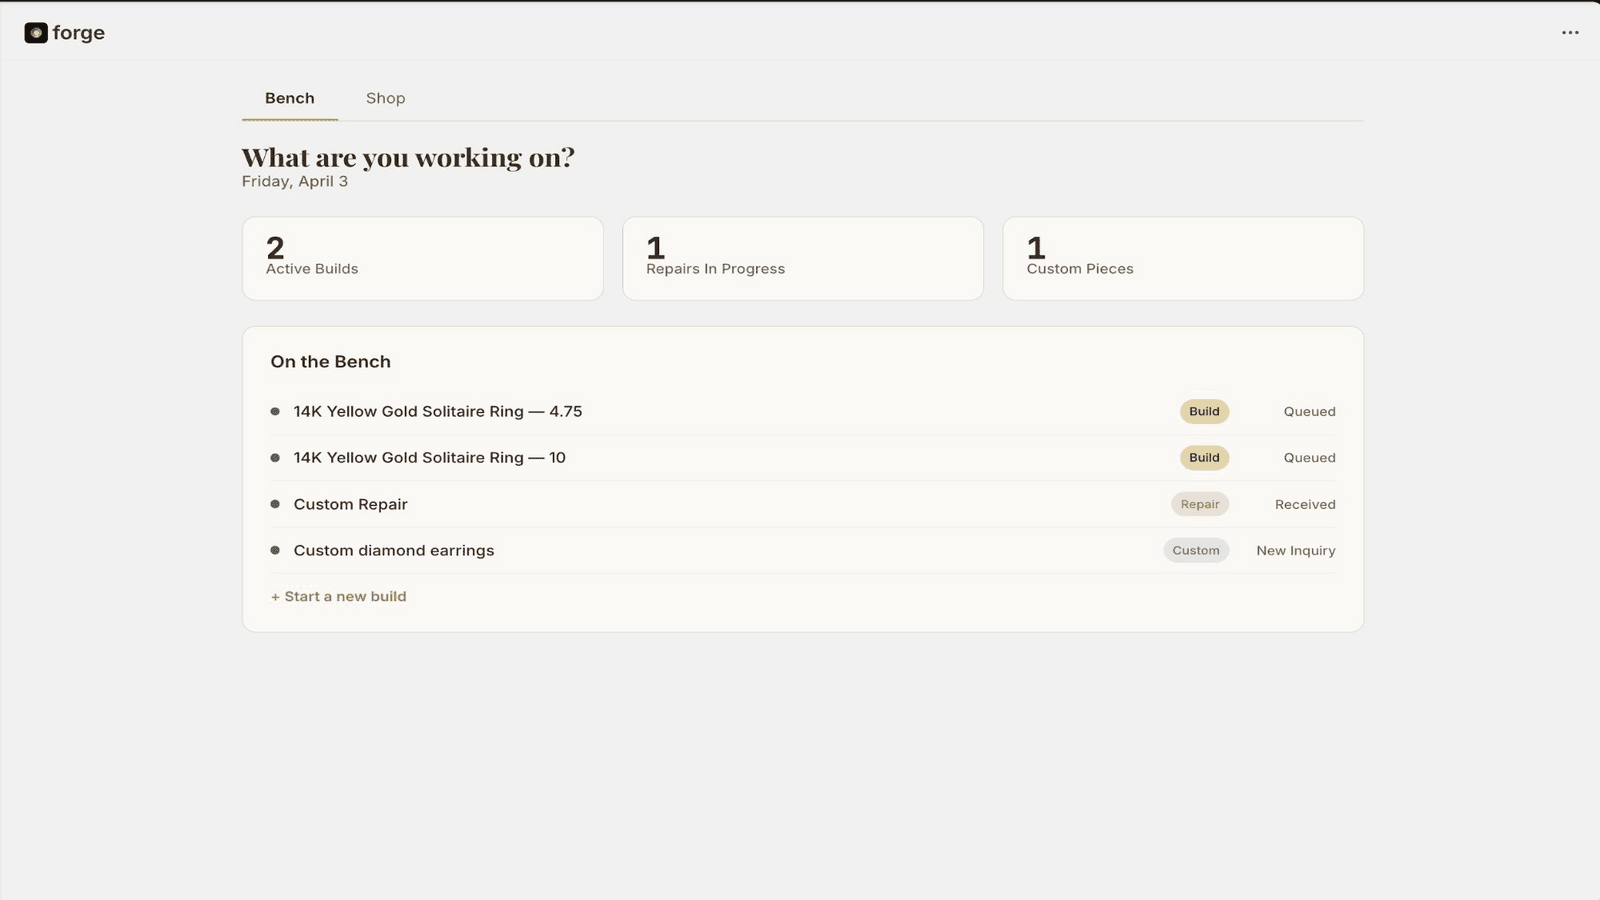Click Start a new build link
The height and width of the screenshot is (900, 1600).
click(338, 596)
